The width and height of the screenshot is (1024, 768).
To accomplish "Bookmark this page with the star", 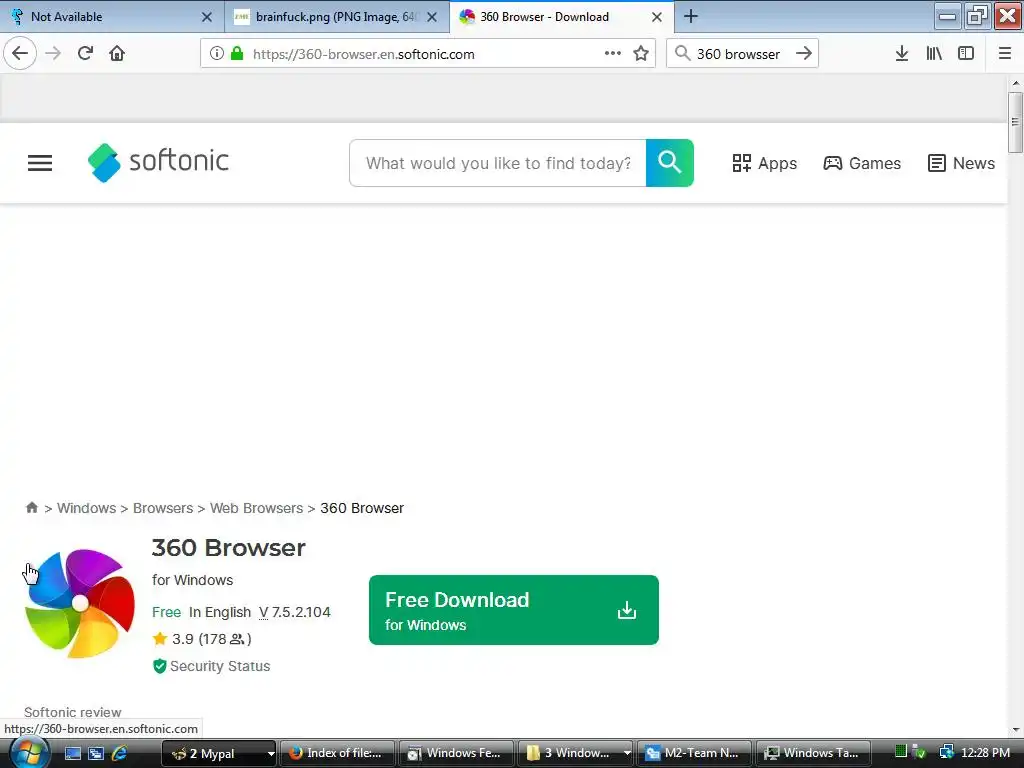I will (641, 54).
